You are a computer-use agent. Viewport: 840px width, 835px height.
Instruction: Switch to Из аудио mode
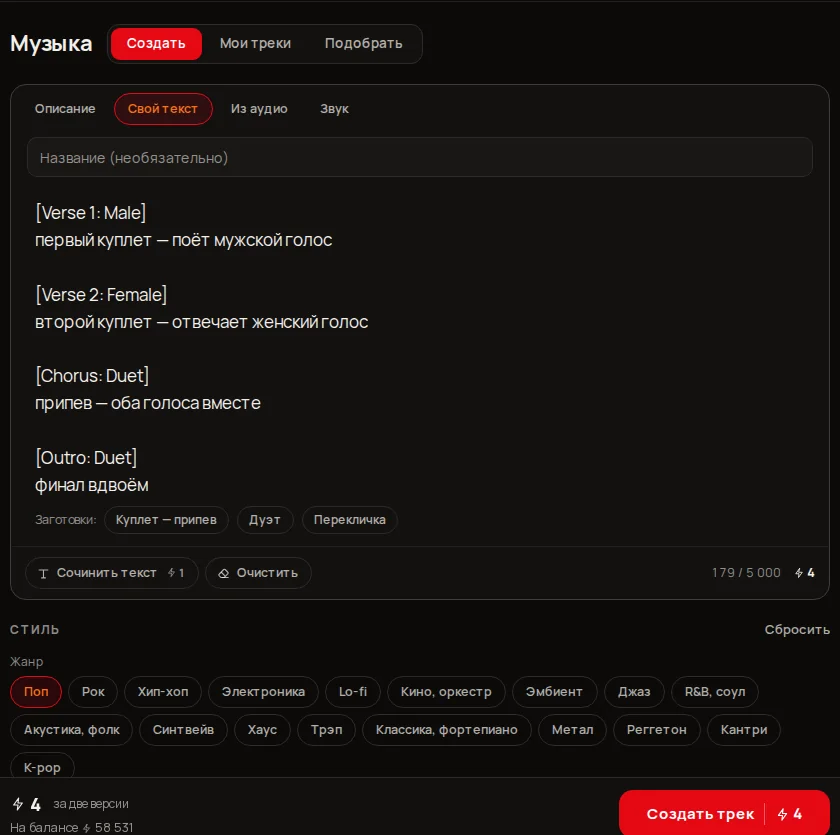click(x=259, y=109)
